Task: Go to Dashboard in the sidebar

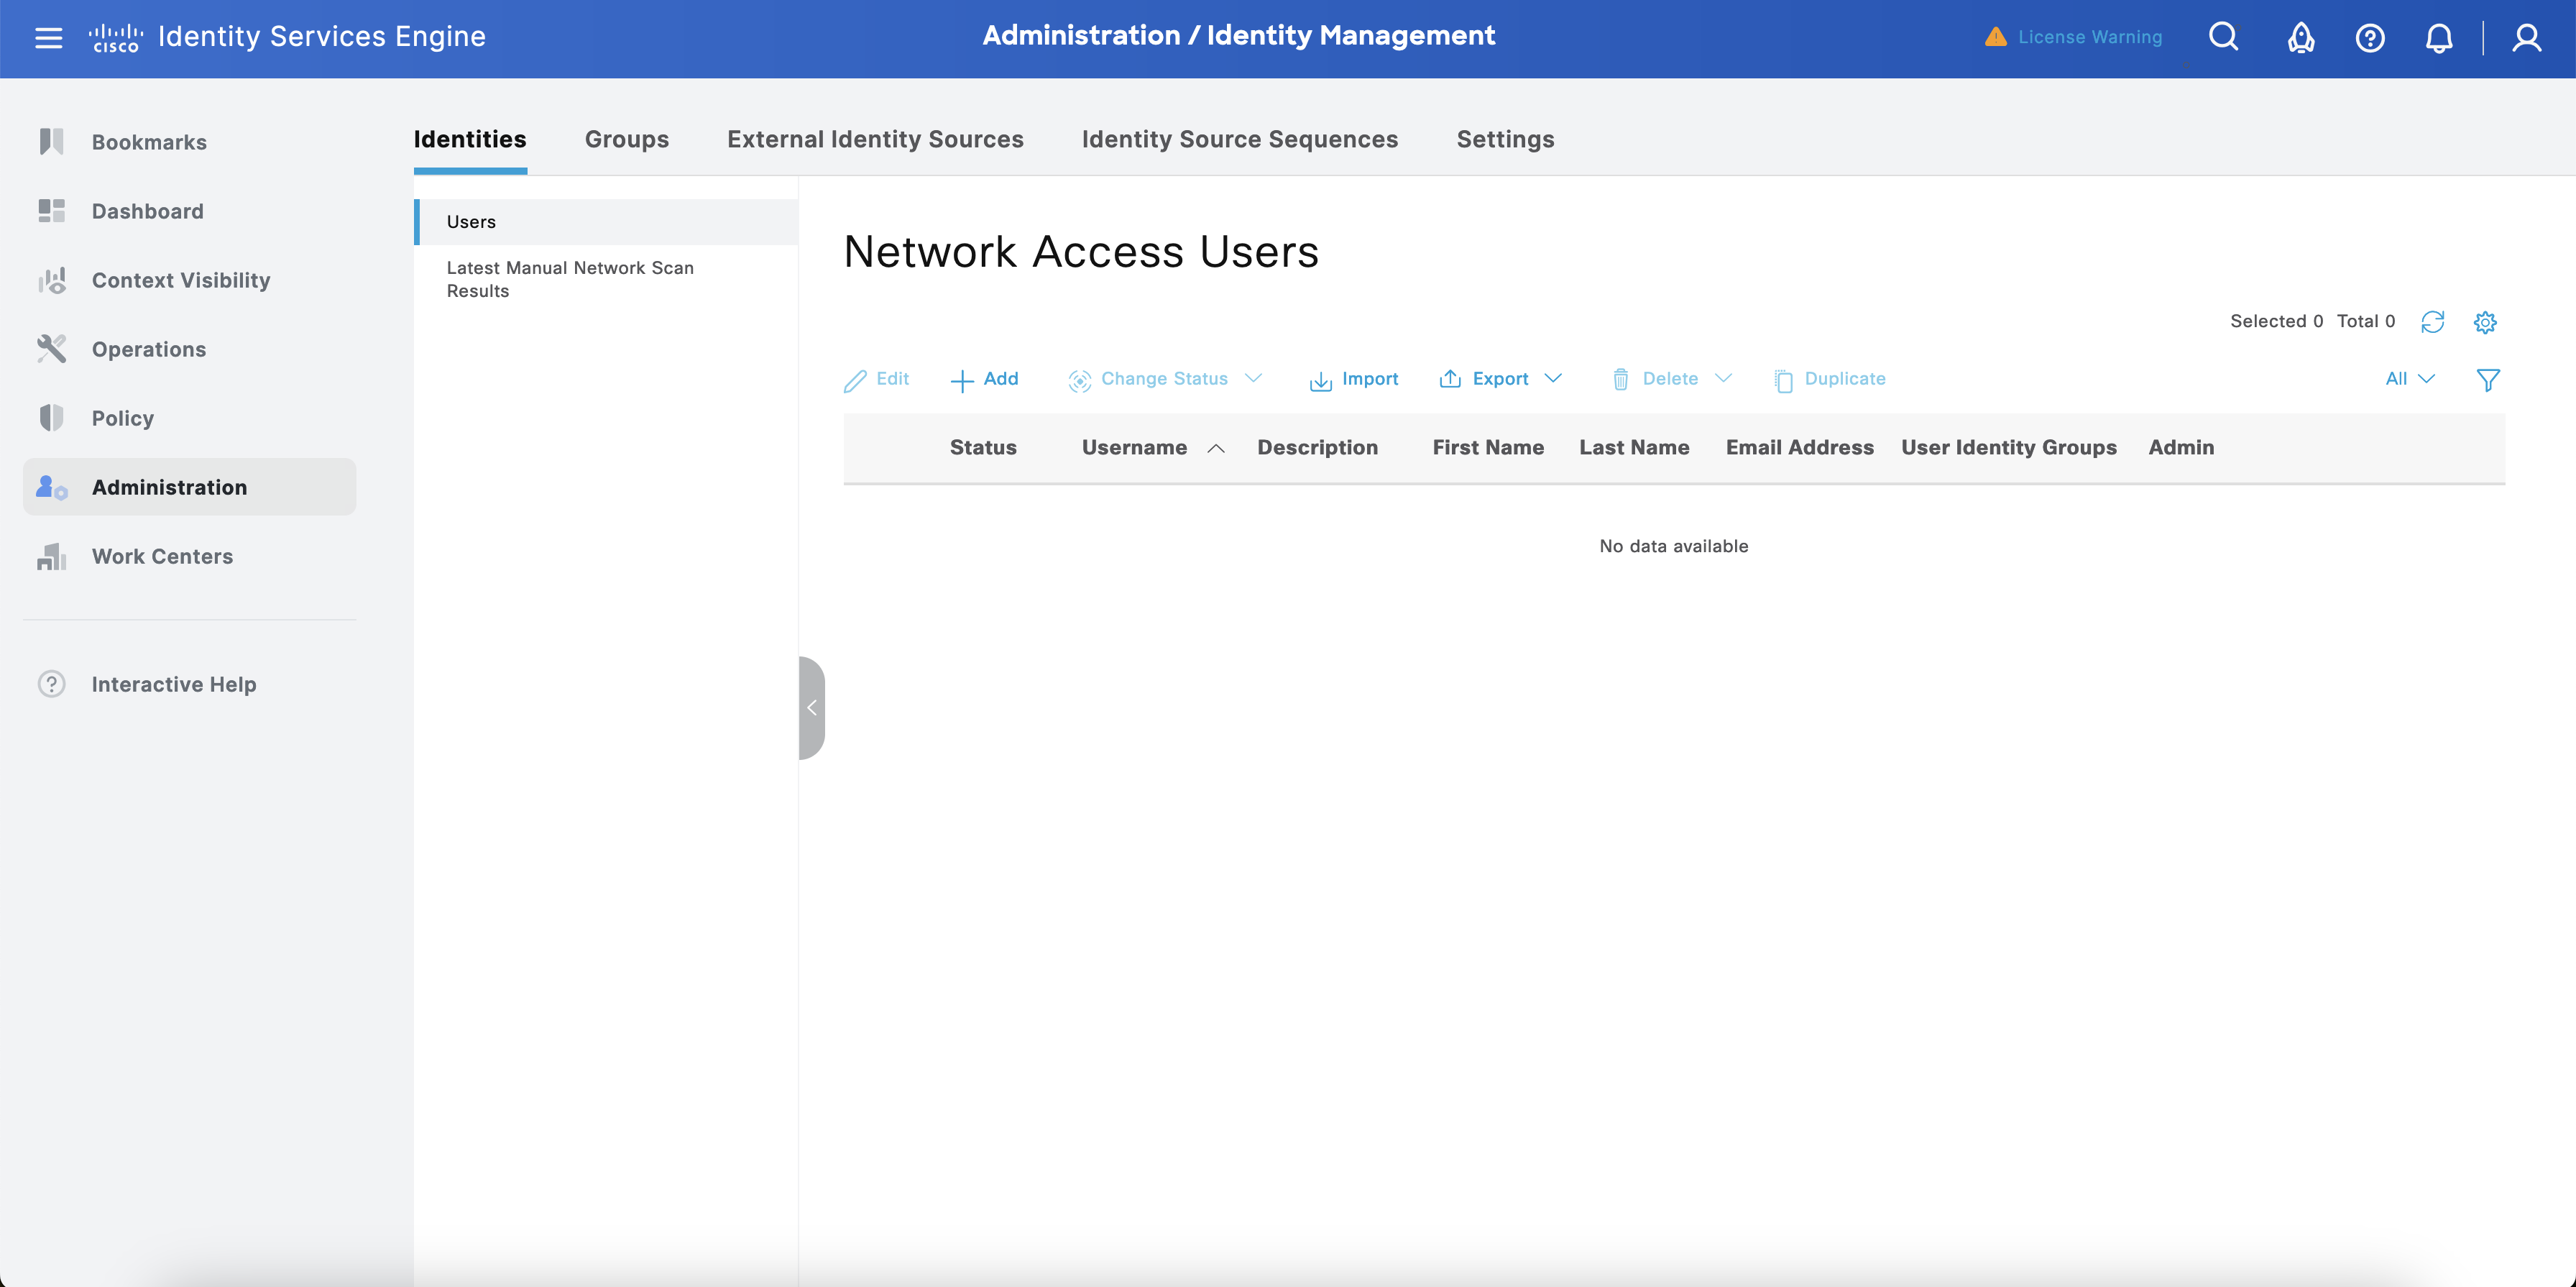Action: click(148, 211)
